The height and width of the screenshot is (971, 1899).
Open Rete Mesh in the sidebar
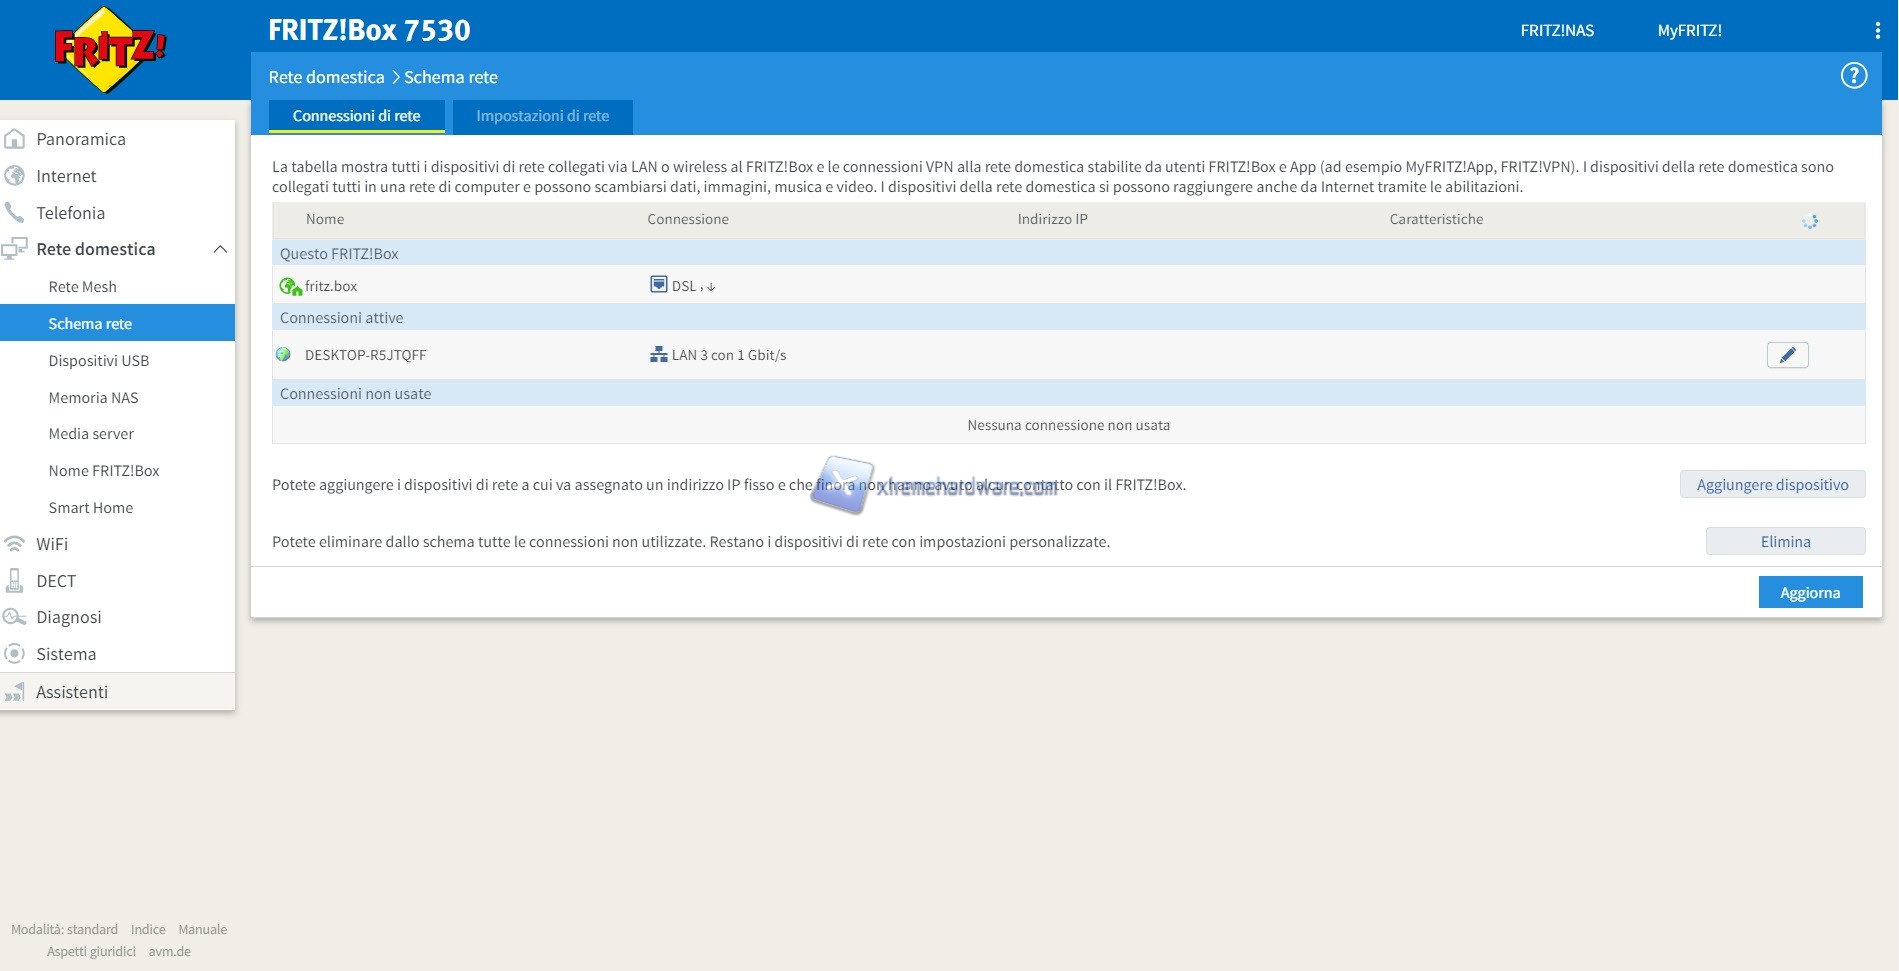click(82, 287)
